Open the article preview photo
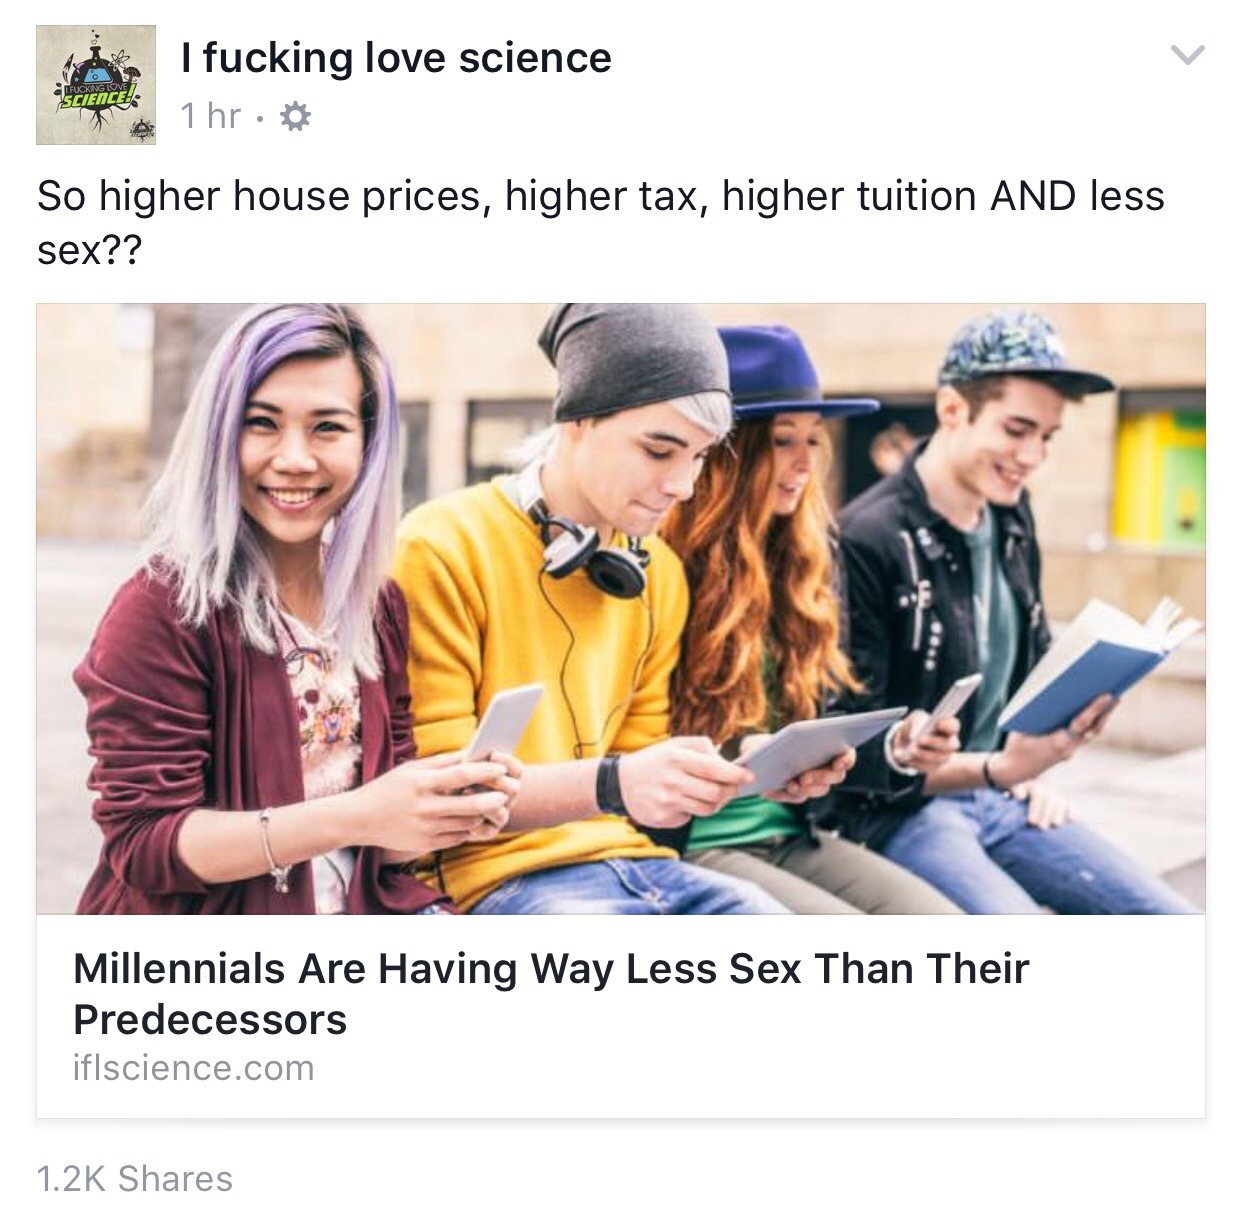 [621, 609]
